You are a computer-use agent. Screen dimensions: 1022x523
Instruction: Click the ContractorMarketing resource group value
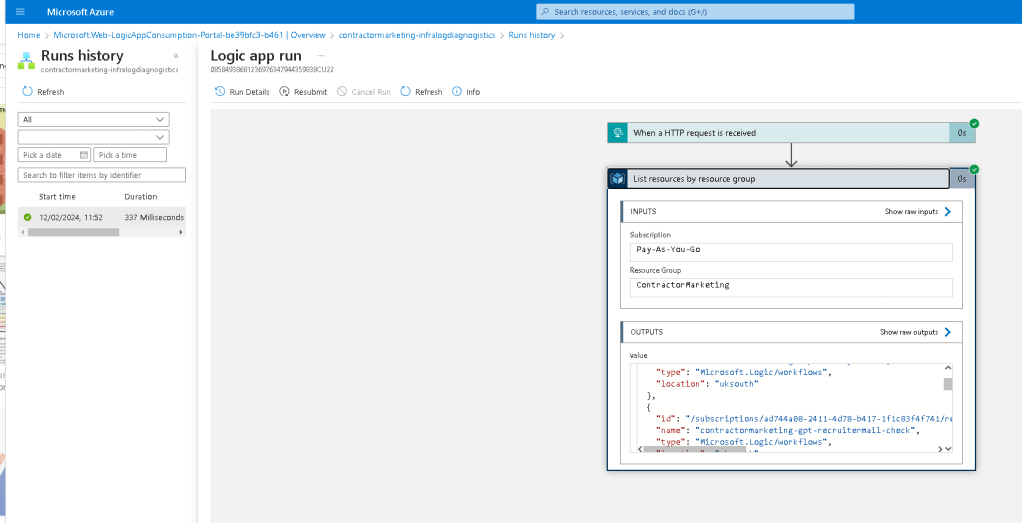[791, 287]
